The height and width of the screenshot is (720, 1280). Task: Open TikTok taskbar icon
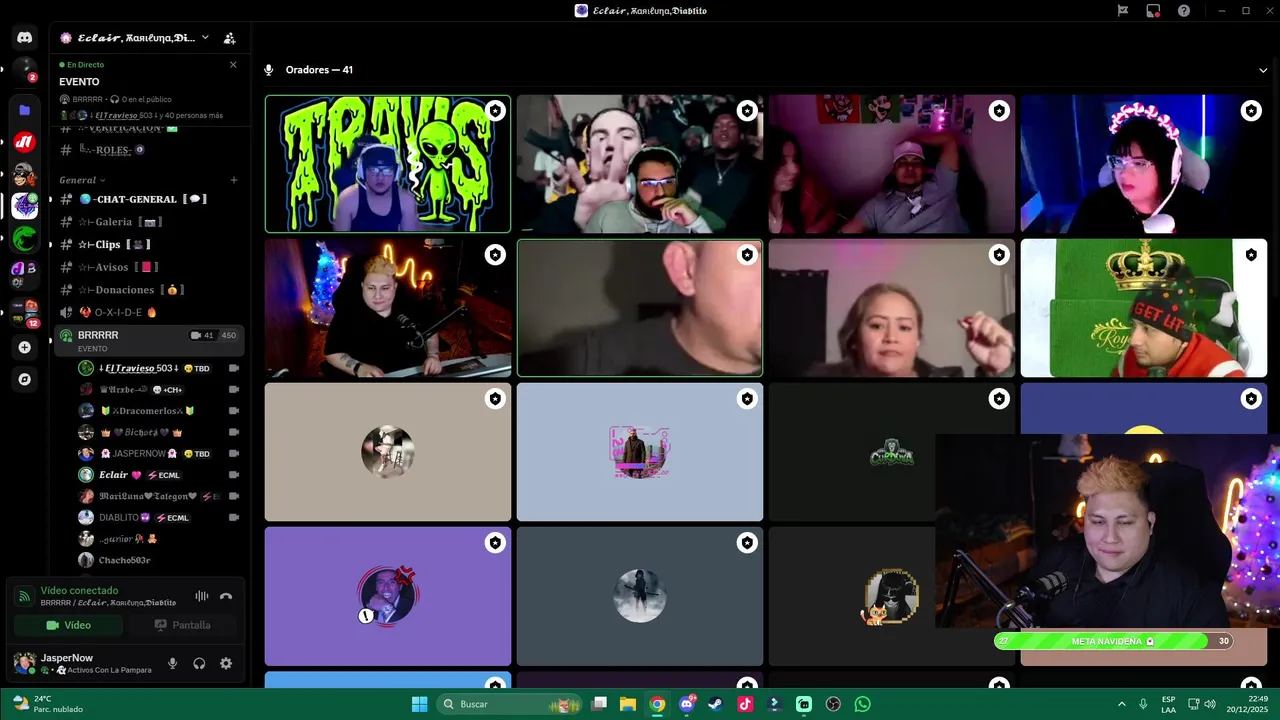pos(745,704)
